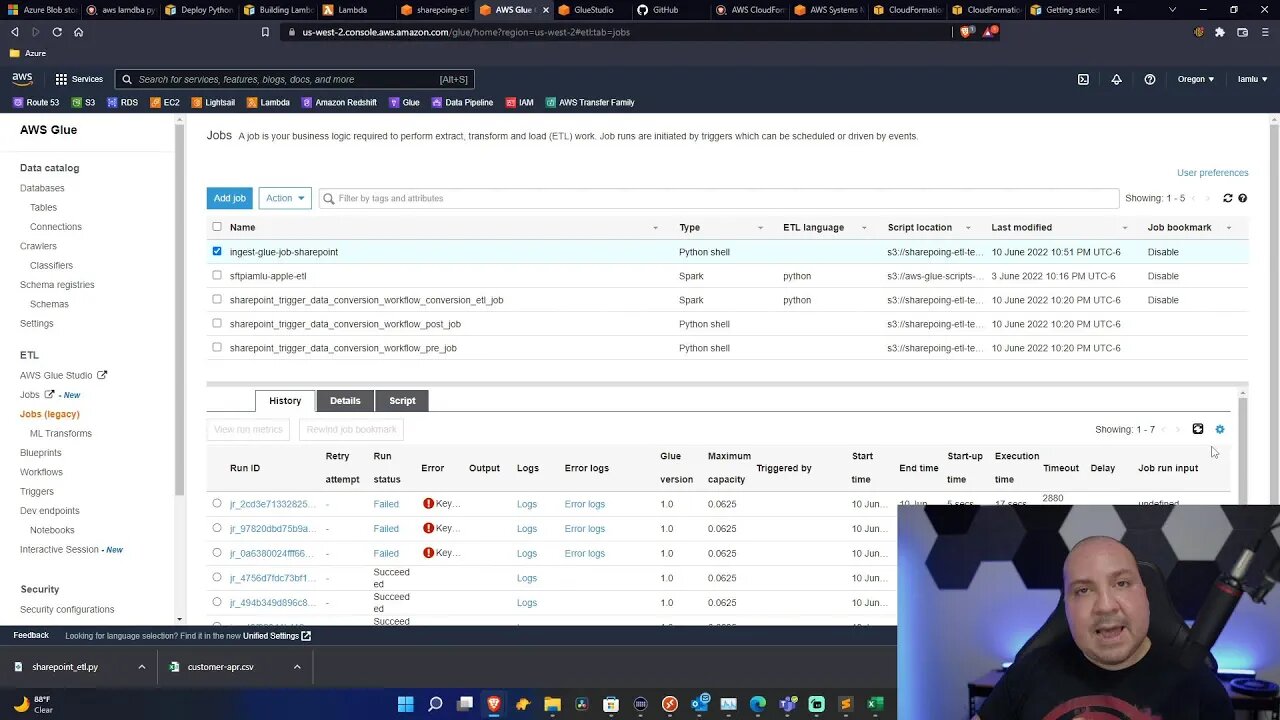Click the Brave Shields icon in address bar
This screenshot has height=720, width=1280.
coord(966,32)
